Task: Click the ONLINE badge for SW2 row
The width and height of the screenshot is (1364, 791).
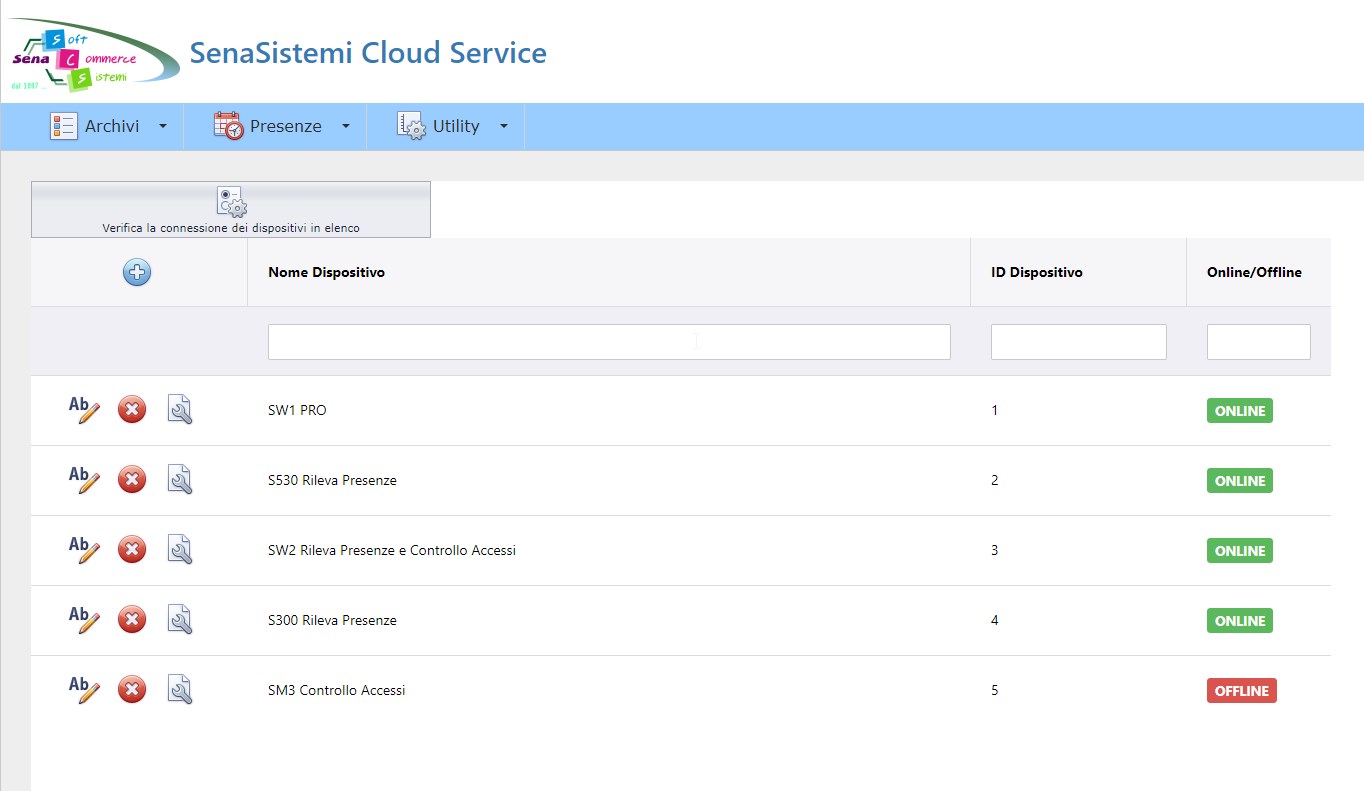Action: [x=1240, y=551]
